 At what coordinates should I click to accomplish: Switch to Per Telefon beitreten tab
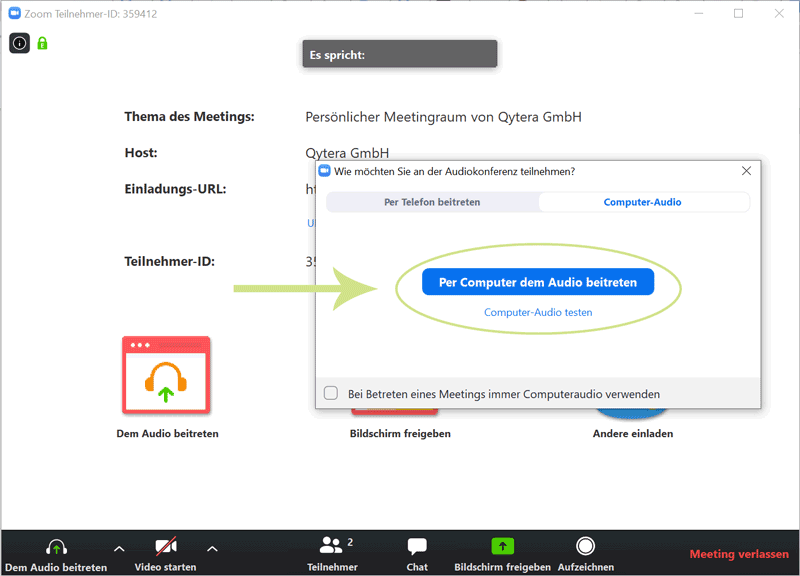432,202
